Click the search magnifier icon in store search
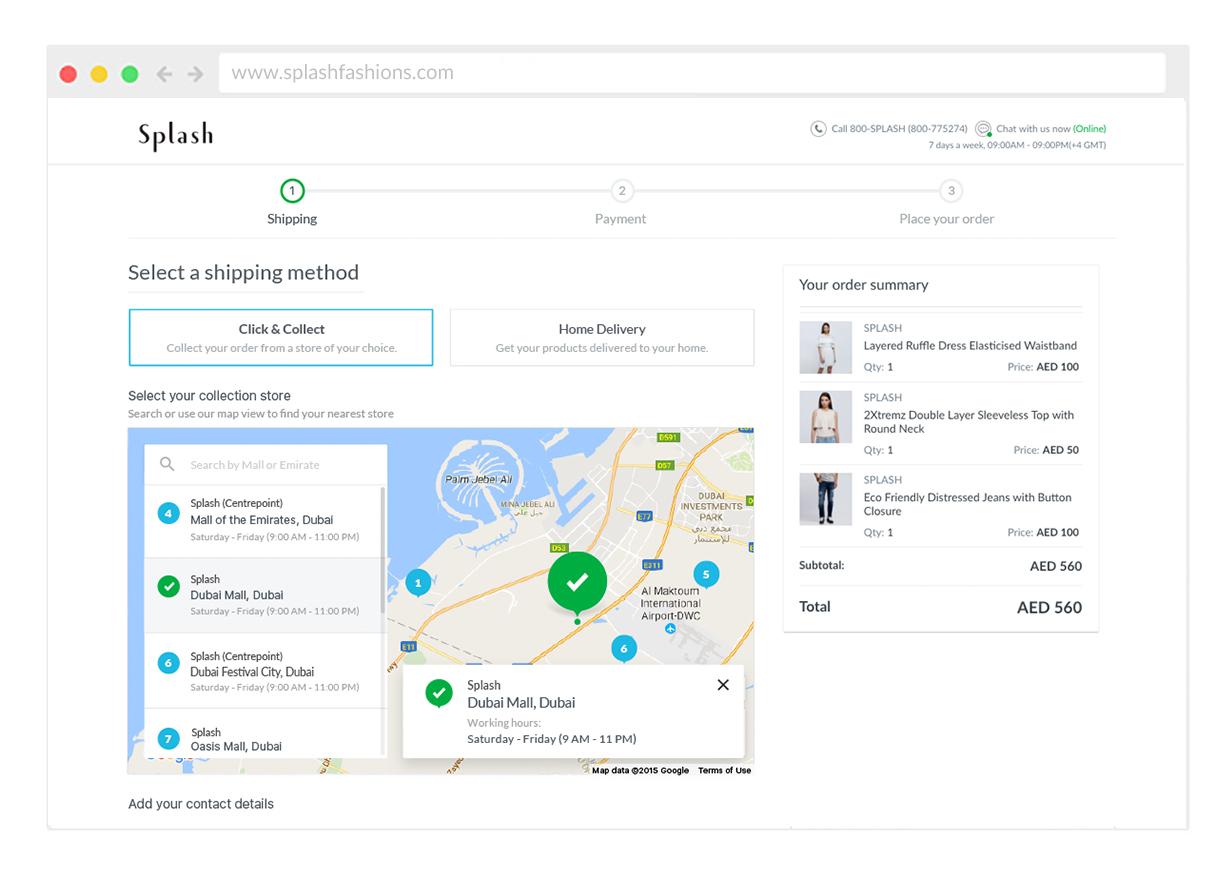1224x880 pixels. coord(168,464)
